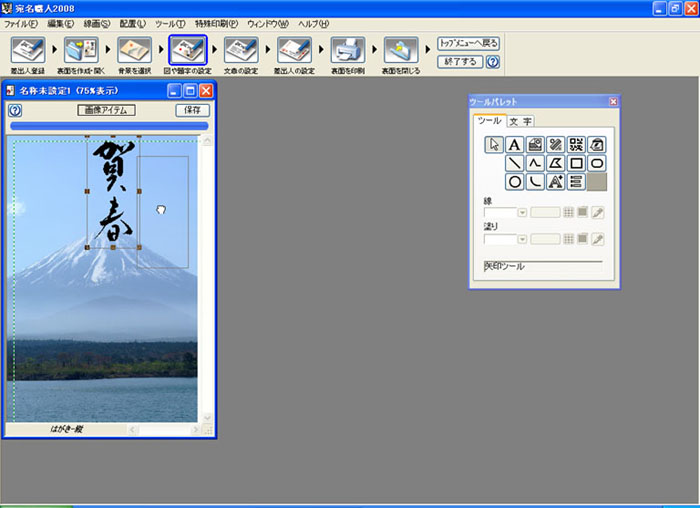This screenshot has width=700, height=508.
Task: Open the 特殊印刷 menu
Action: pos(216,23)
